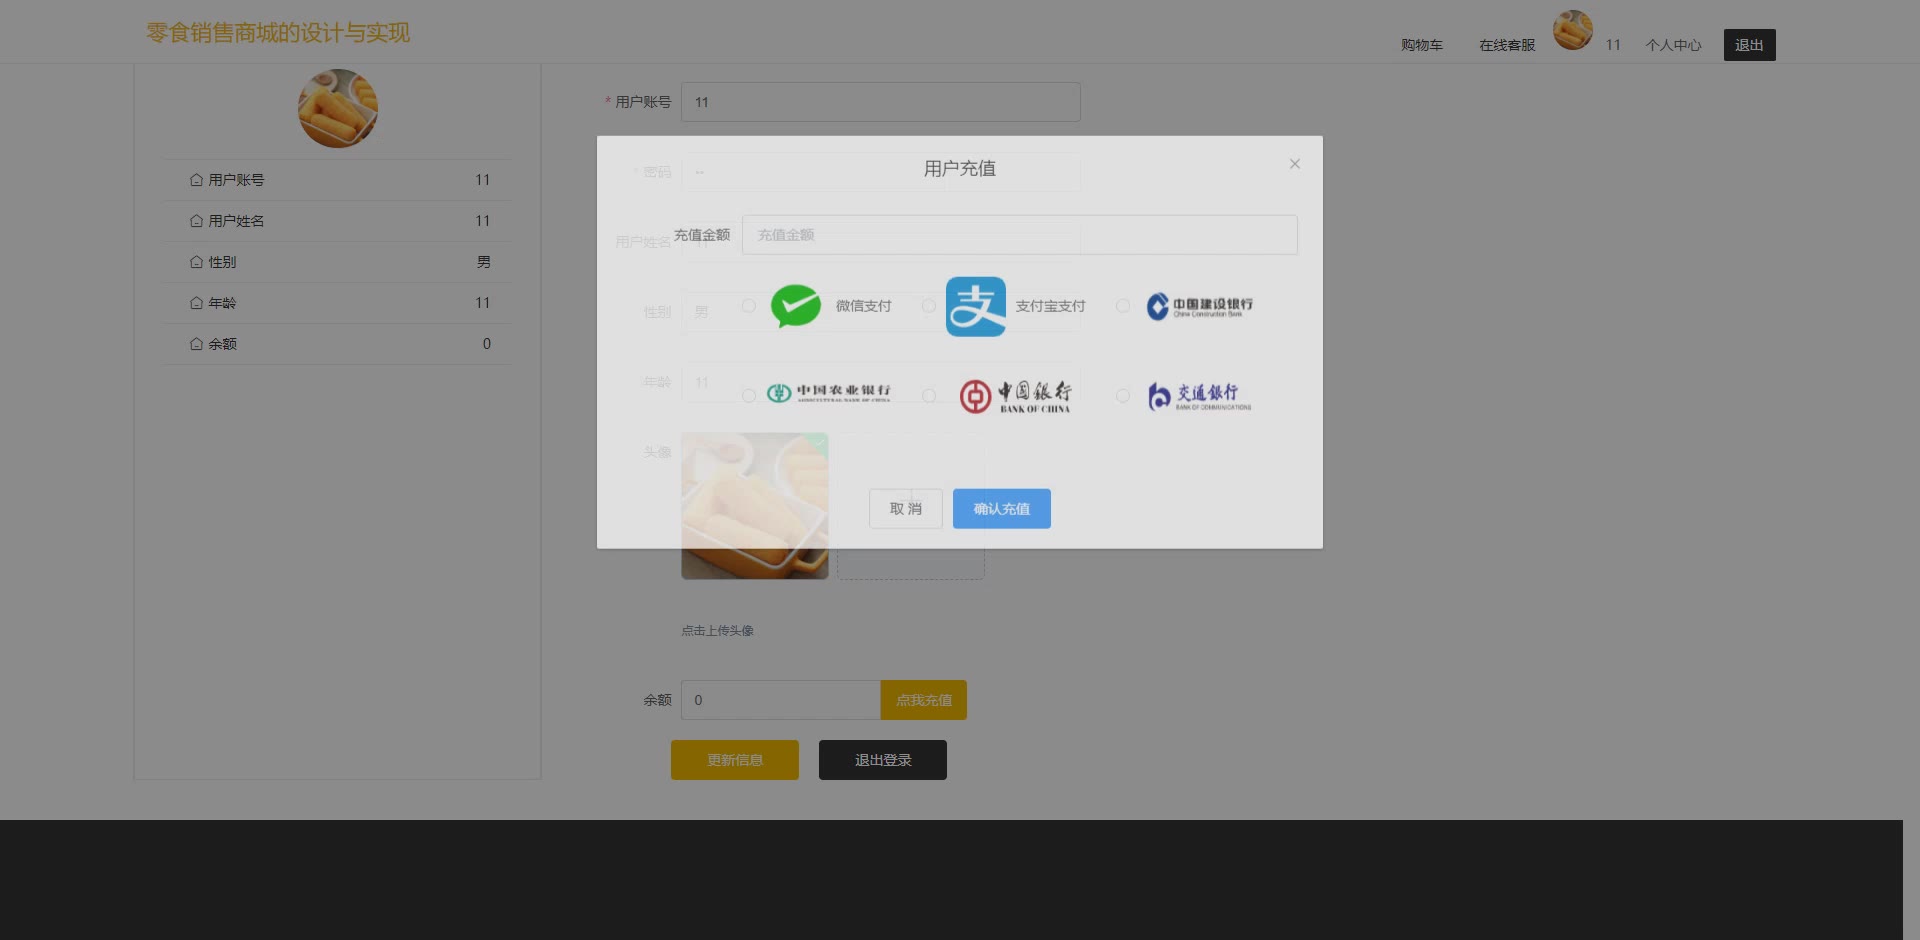Click the 用户充值 dialog title
The height and width of the screenshot is (940, 1920).
(x=960, y=169)
